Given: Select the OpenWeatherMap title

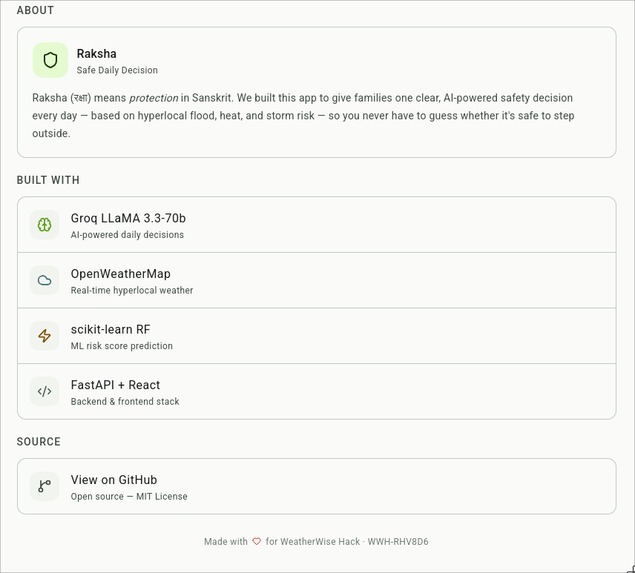Looking at the screenshot, I should (121, 274).
